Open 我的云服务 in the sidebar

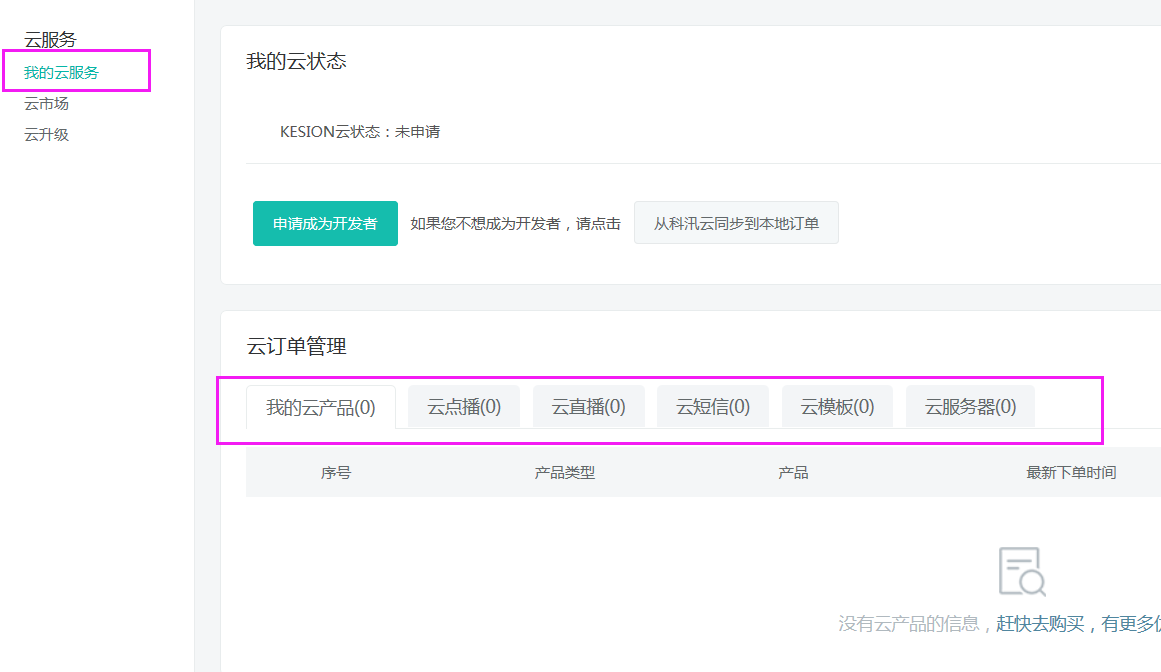[62, 73]
